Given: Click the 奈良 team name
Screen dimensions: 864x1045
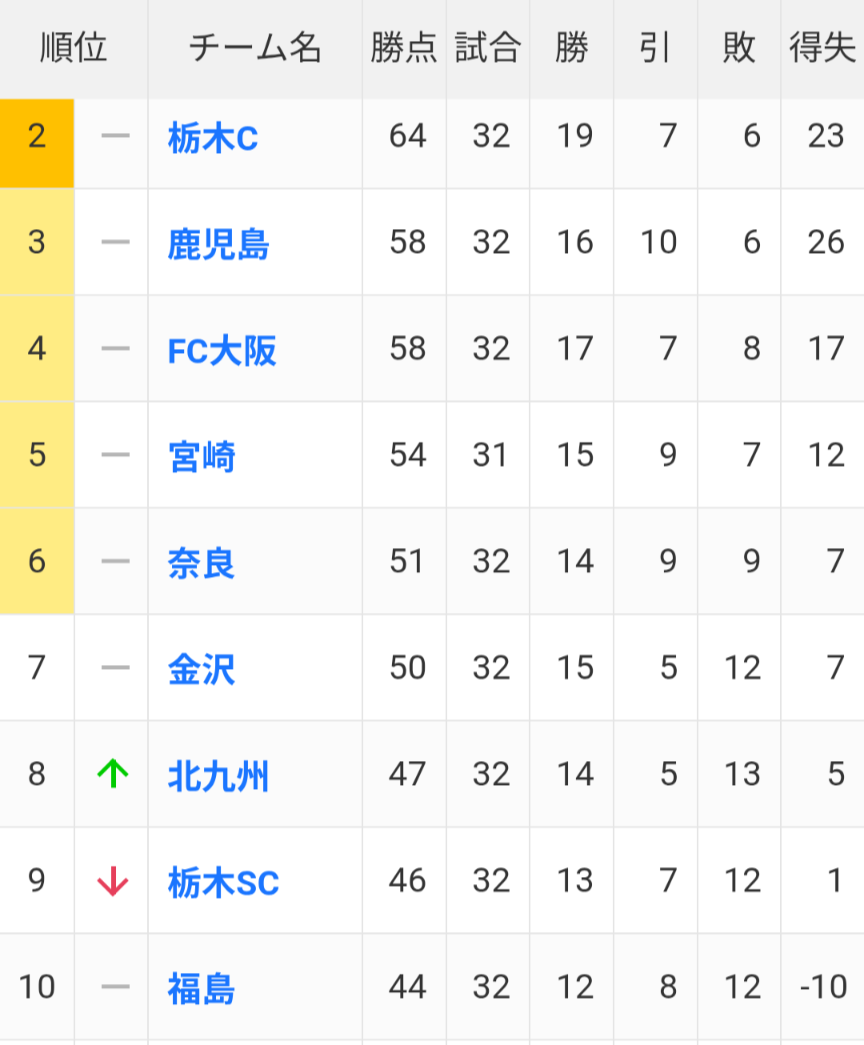Looking at the screenshot, I should (x=202, y=563).
